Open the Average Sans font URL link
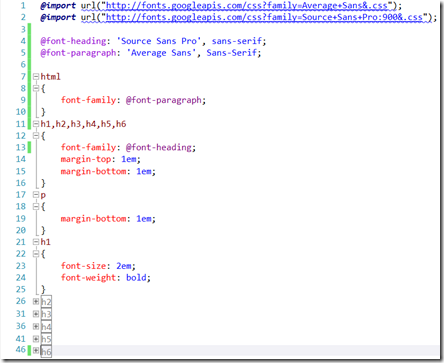 click(x=247, y=6)
